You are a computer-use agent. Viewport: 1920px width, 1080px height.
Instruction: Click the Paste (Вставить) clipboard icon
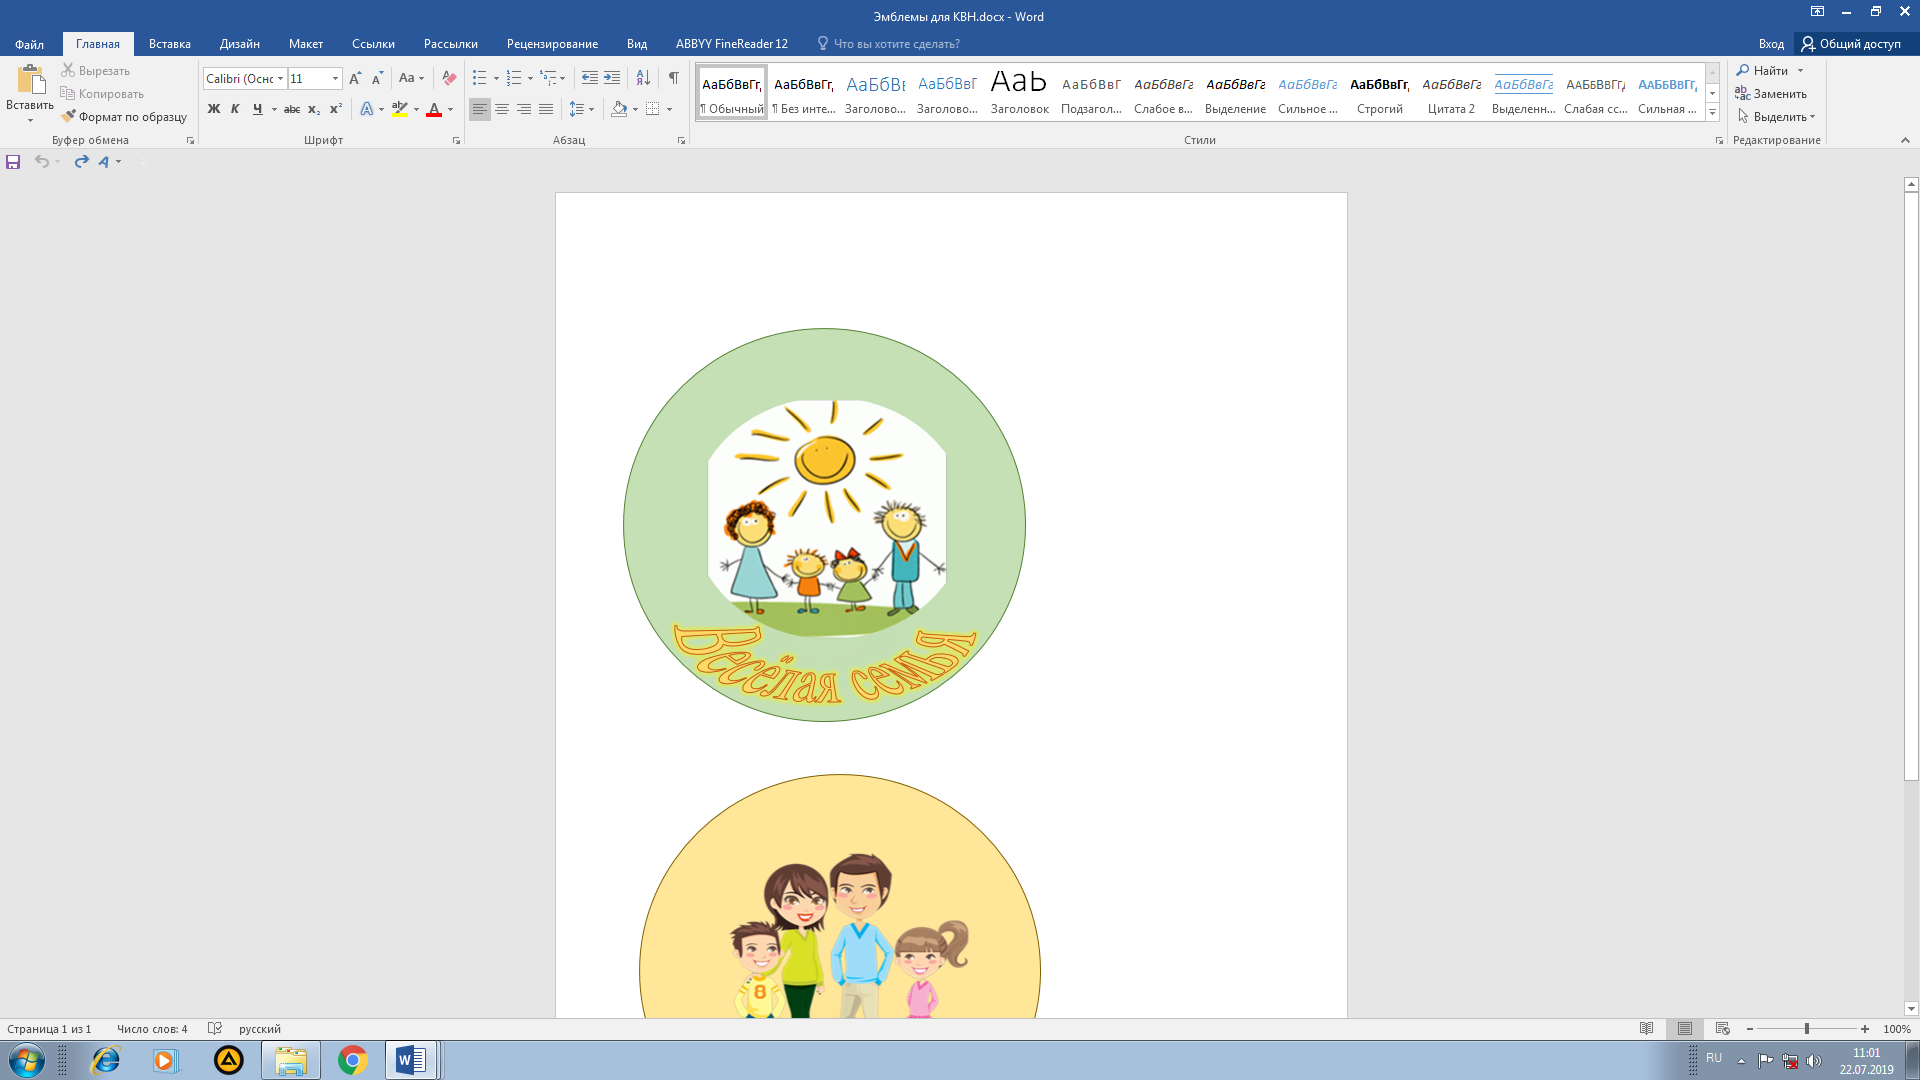pos(31,80)
